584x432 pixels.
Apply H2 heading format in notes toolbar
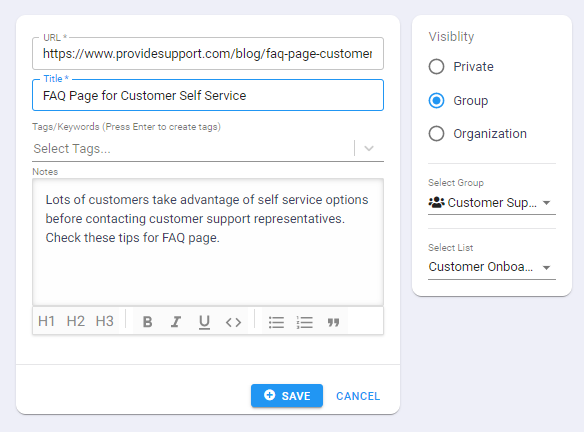76,321
